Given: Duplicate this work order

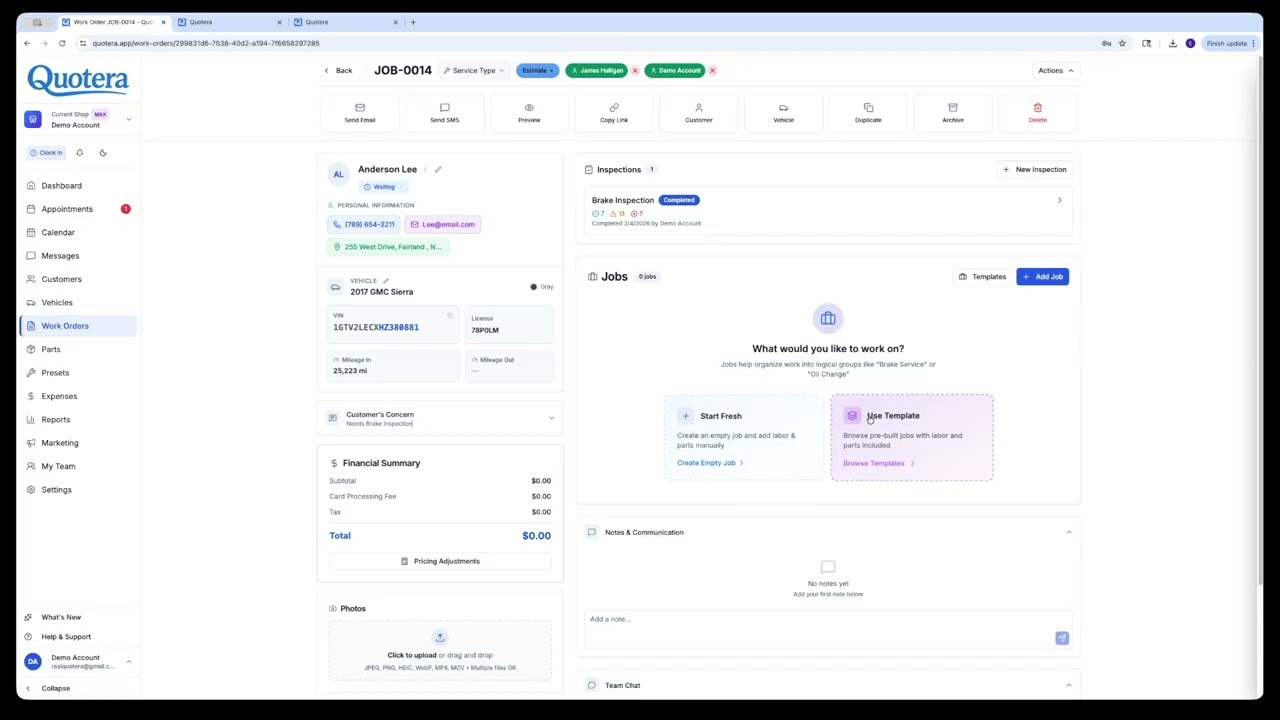Looking at the screenshot, I should coord(868,113).
